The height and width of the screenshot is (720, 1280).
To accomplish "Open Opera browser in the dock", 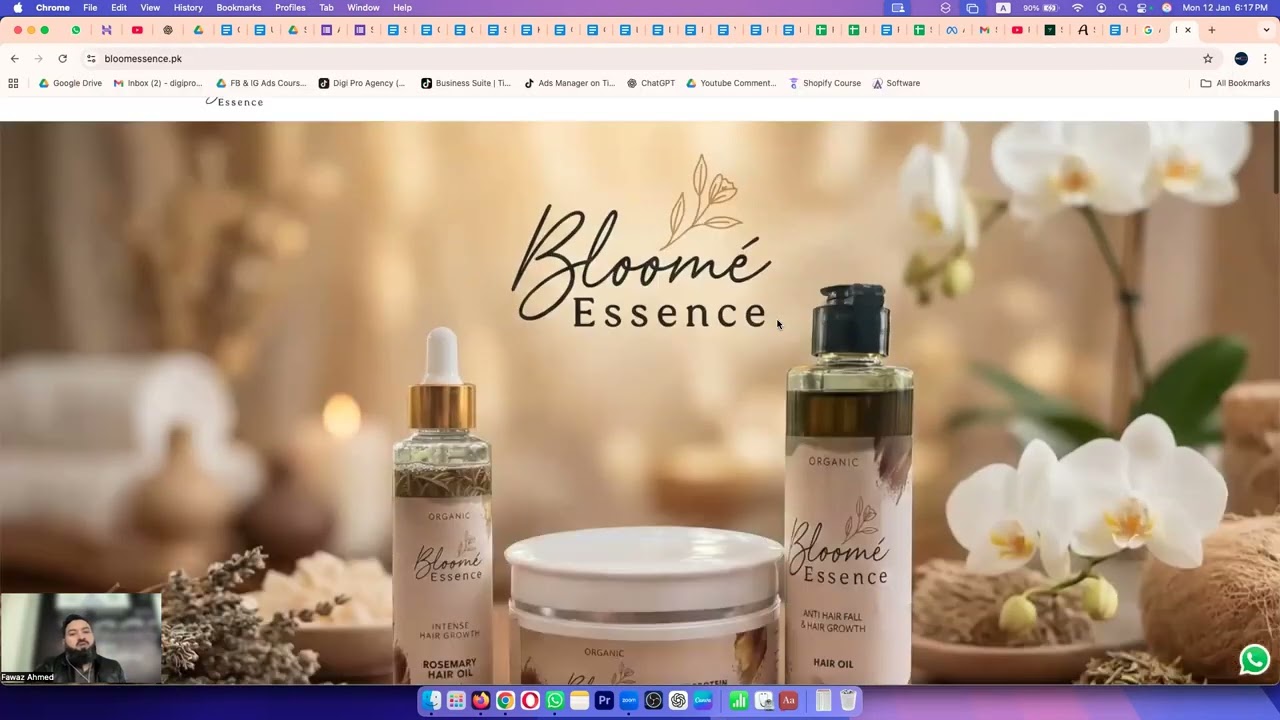I will 530,701.
